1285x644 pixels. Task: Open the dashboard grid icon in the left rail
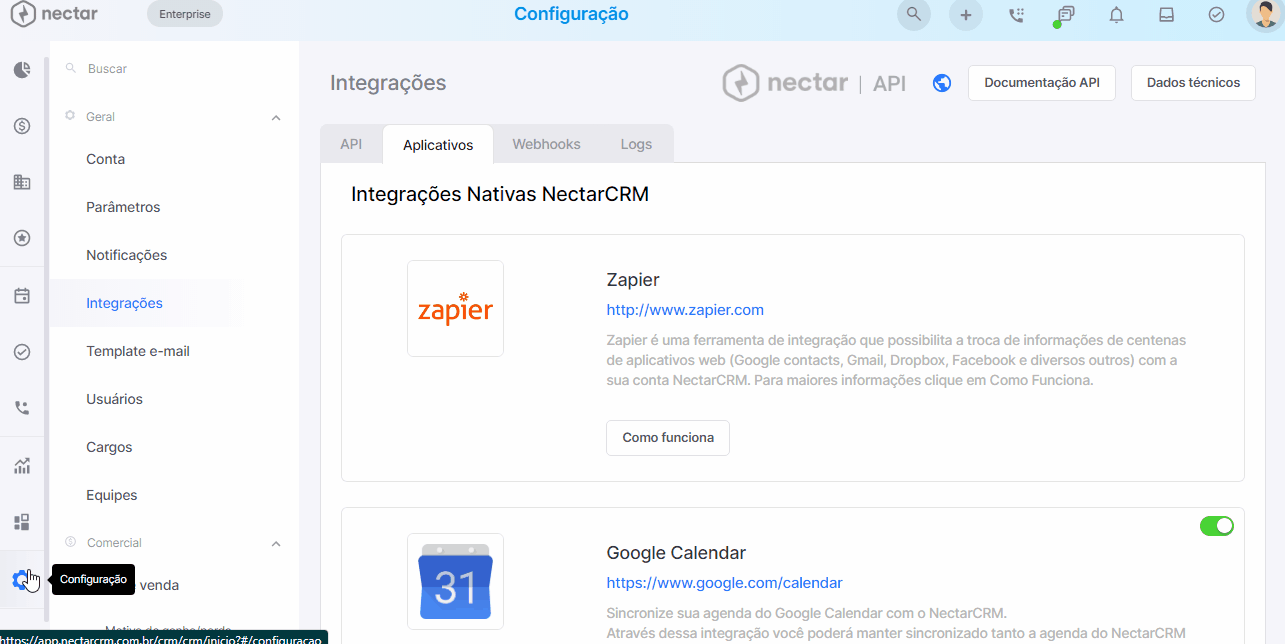tap(22, 522)
